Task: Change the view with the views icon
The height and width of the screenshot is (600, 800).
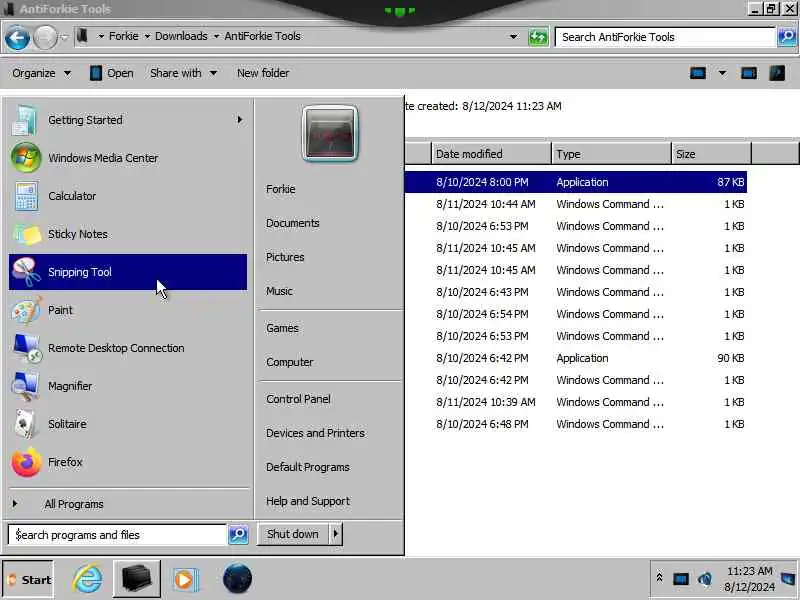Action: [x=697, y=73]
